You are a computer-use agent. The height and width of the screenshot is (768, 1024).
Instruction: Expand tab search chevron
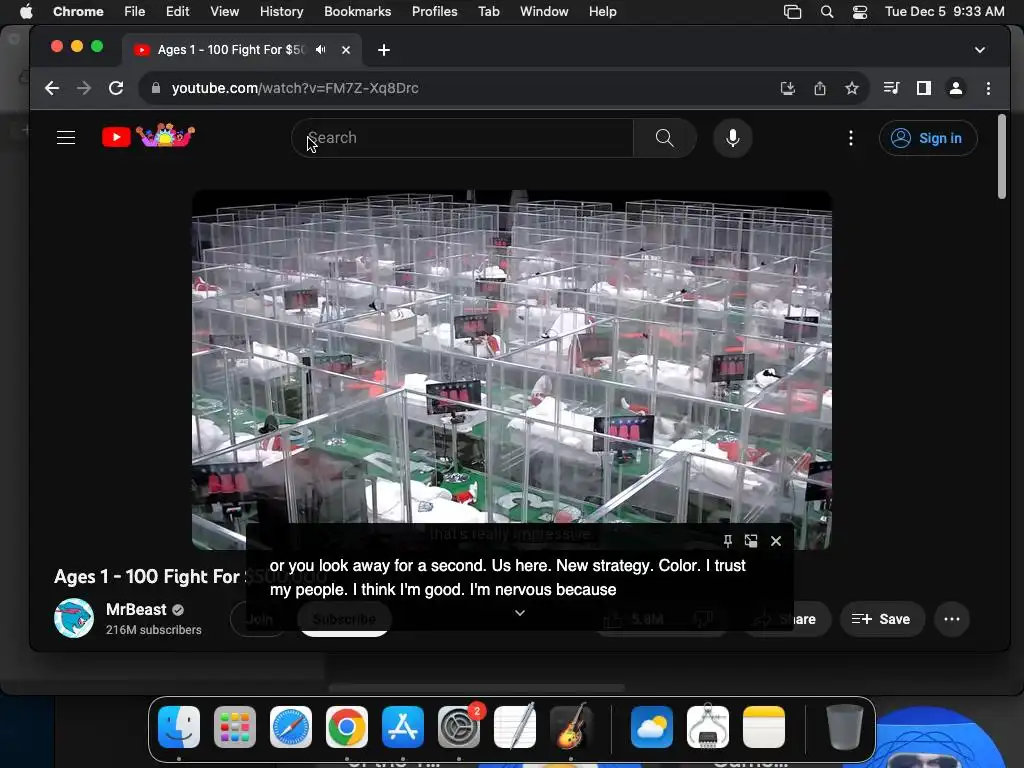click(980, 50)
